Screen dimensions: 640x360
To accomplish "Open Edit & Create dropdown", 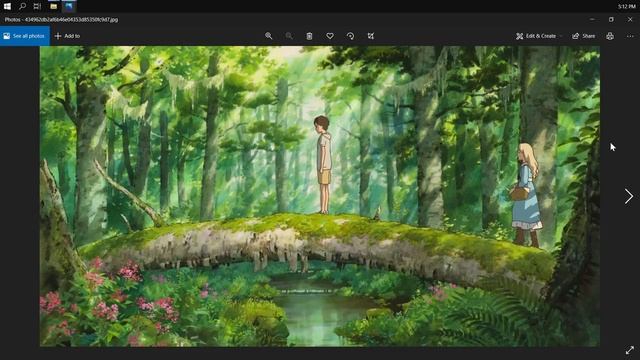I will [x=539, y=36].
